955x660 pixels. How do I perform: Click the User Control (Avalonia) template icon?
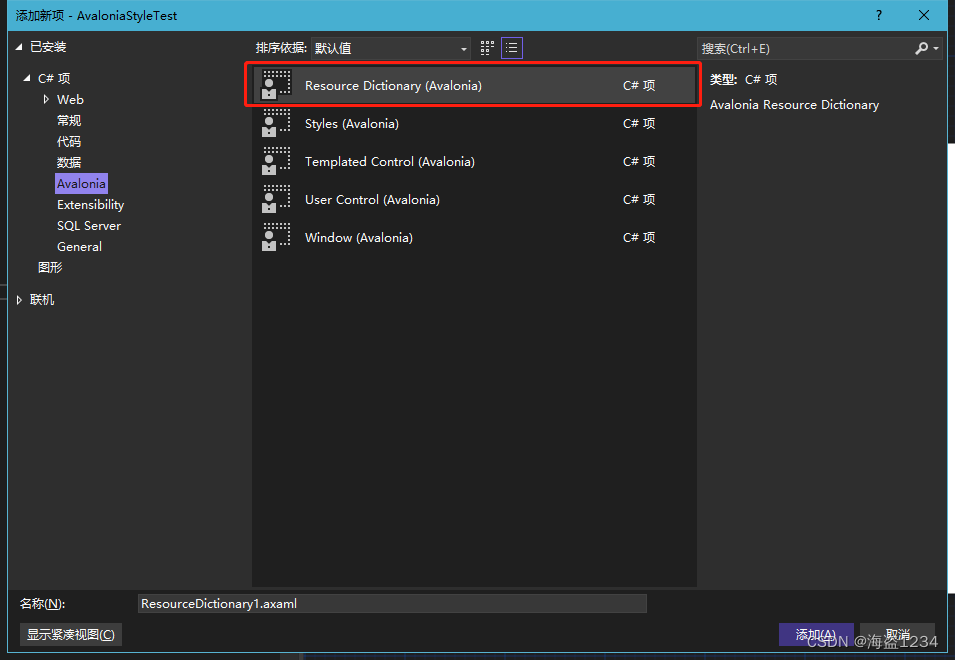tap(276, 199)
